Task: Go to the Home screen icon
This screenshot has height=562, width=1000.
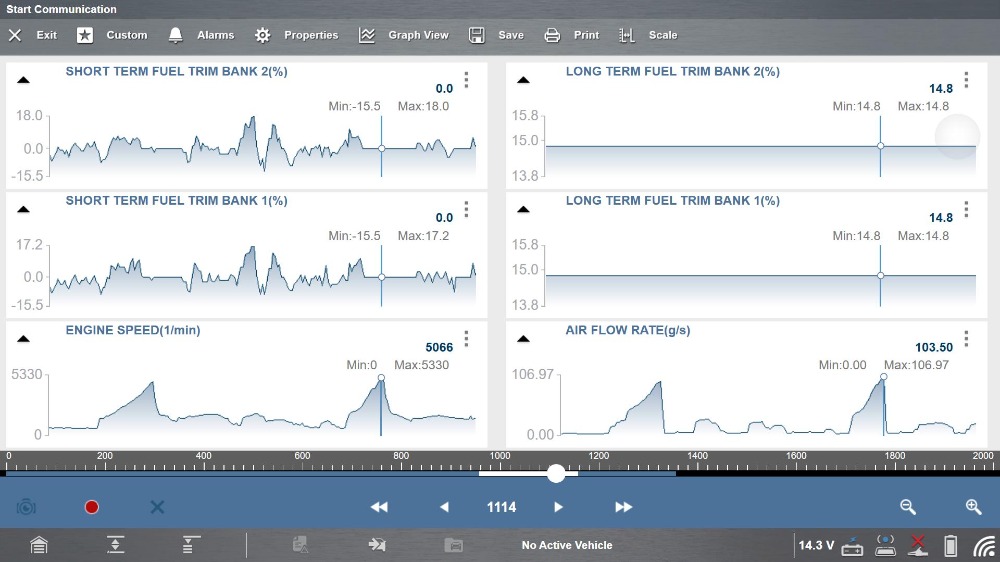Action: click(x=38, y=545)
